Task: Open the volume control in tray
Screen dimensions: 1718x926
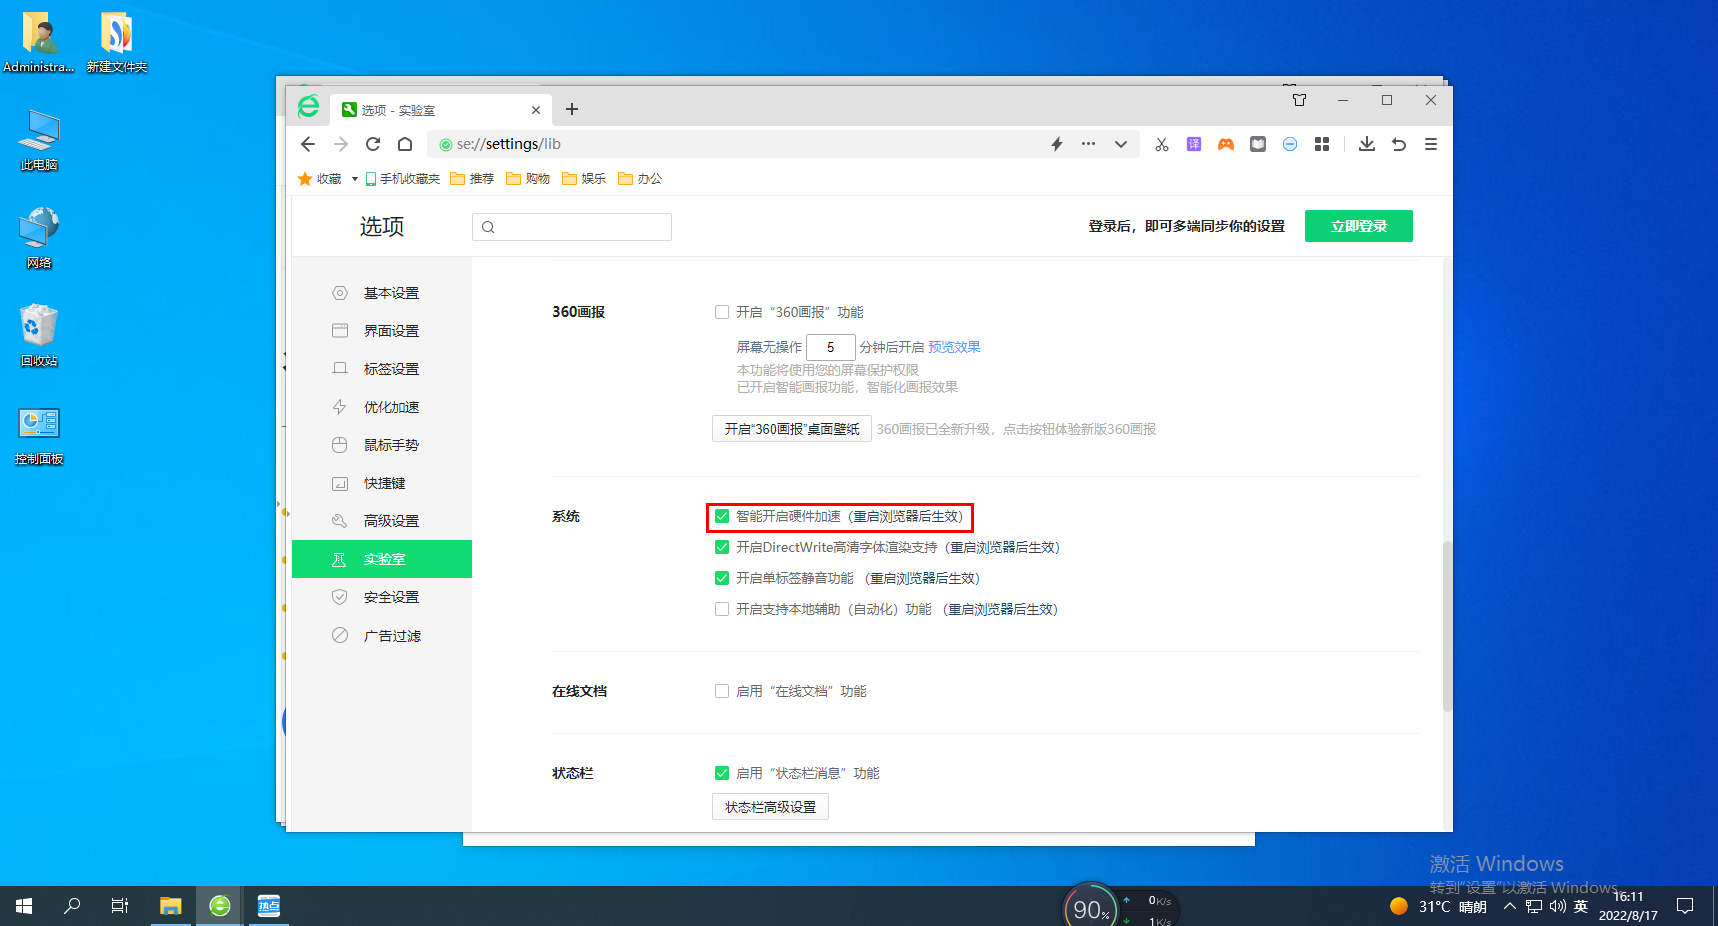Action: click(x=1557, y=906)
